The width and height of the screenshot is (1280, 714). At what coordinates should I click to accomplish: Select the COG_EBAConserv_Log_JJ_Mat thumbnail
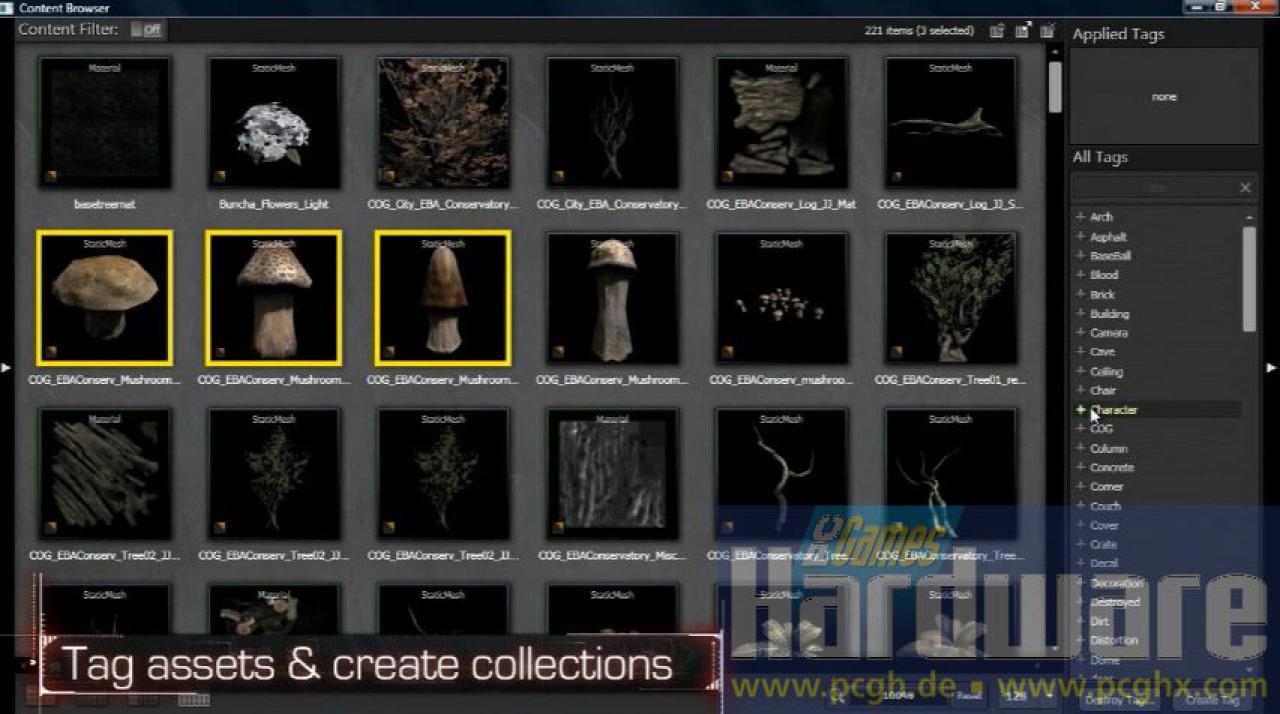click(x=781, y=123)
